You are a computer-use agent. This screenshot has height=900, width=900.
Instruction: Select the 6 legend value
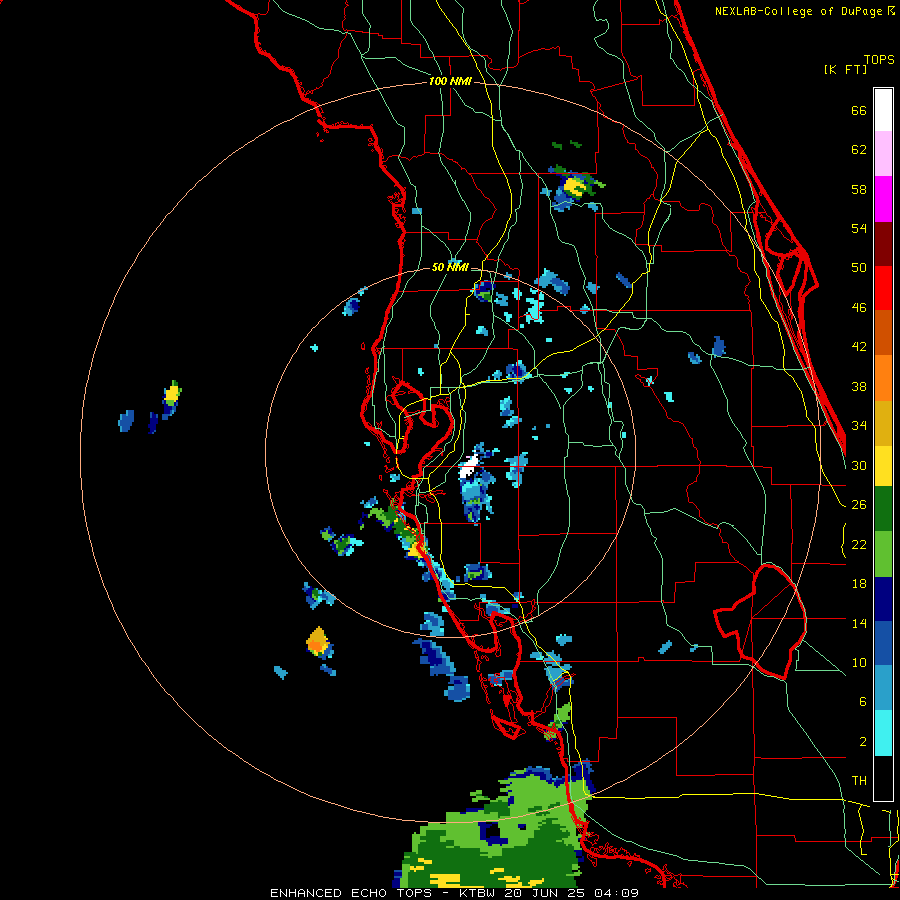click(863, 701)
